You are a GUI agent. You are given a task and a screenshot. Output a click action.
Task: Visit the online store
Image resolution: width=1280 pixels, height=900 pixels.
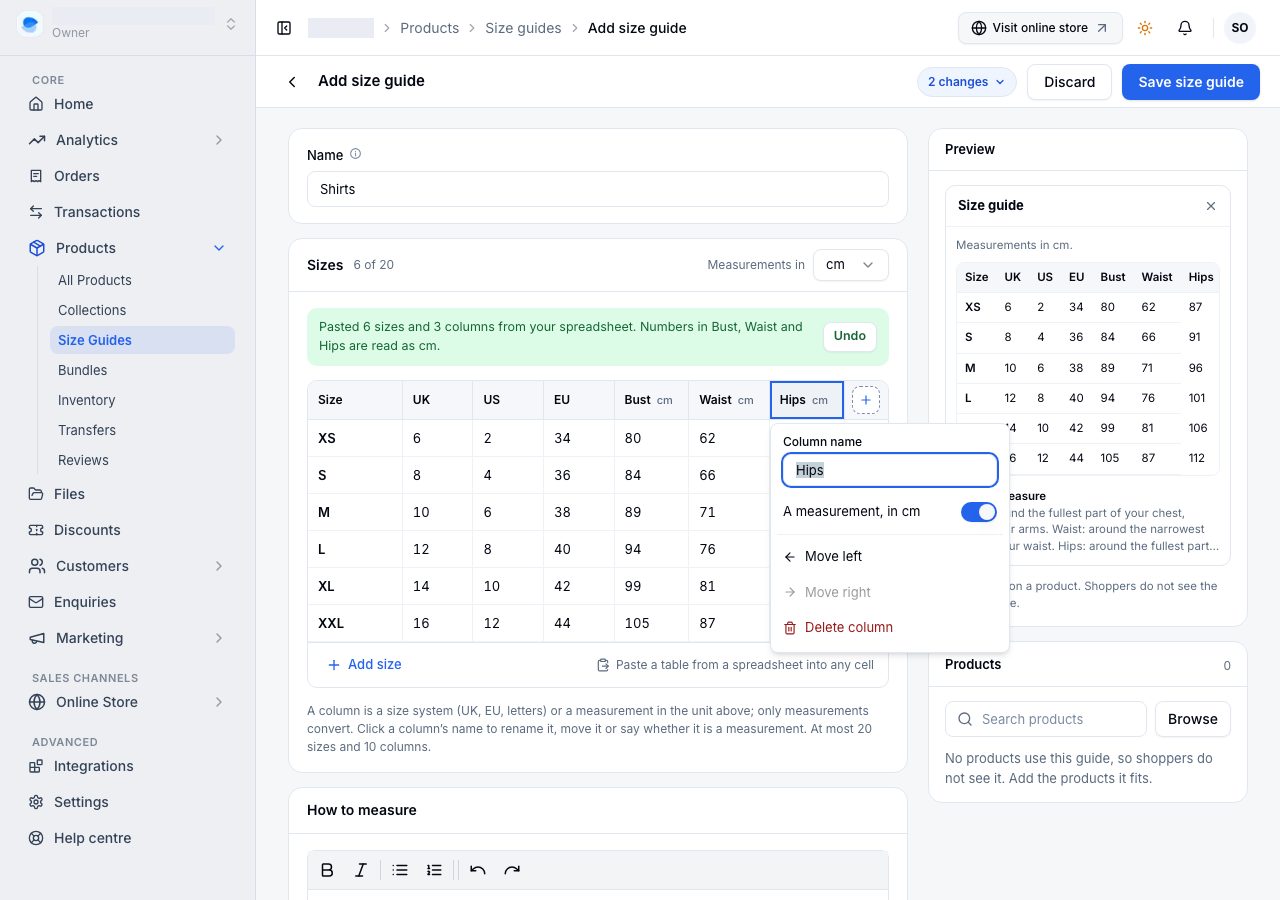pos(1040,28)
